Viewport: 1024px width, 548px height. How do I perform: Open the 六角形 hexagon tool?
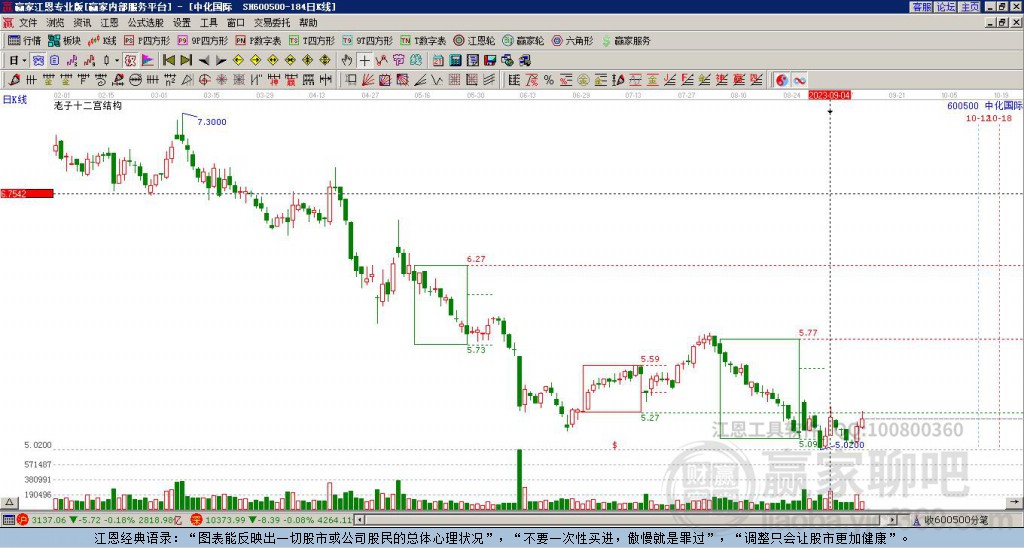[573, 40]
